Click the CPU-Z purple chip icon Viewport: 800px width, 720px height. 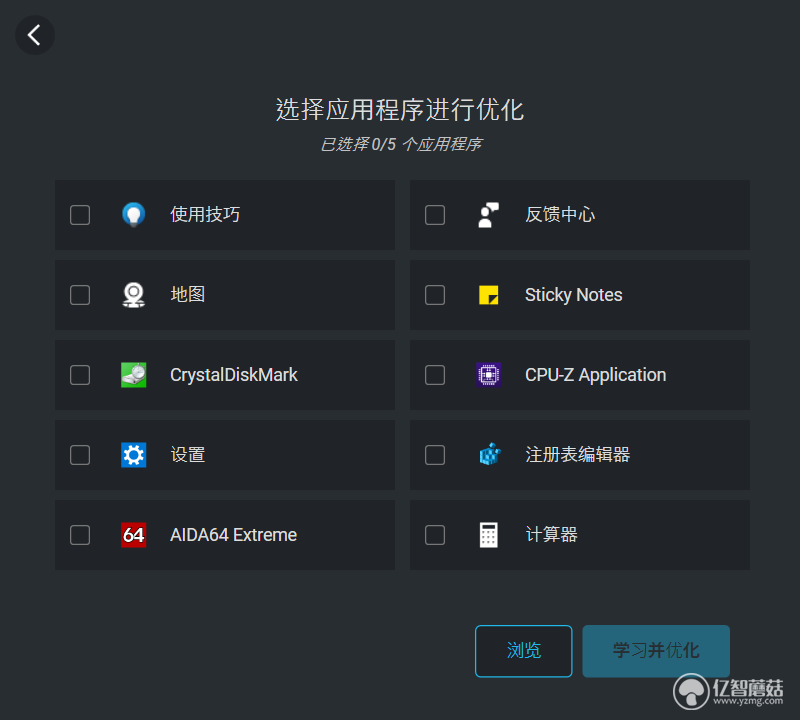[x=489, y=375]
